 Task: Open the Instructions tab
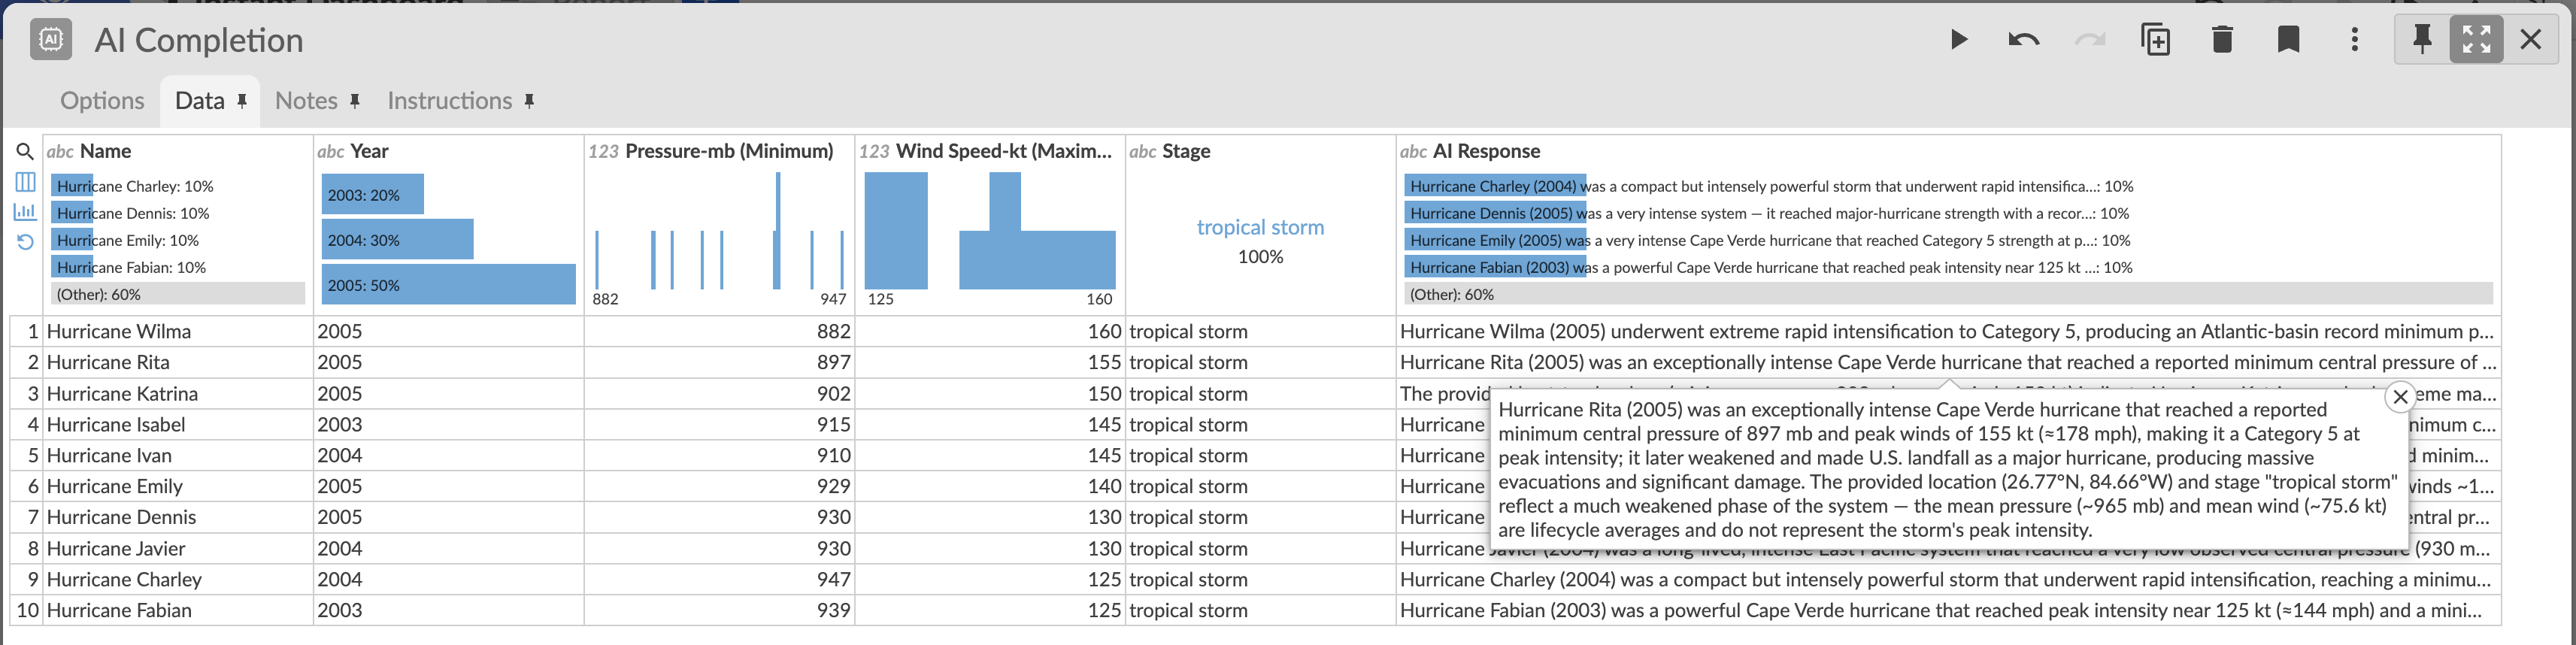tap(449, 101)
